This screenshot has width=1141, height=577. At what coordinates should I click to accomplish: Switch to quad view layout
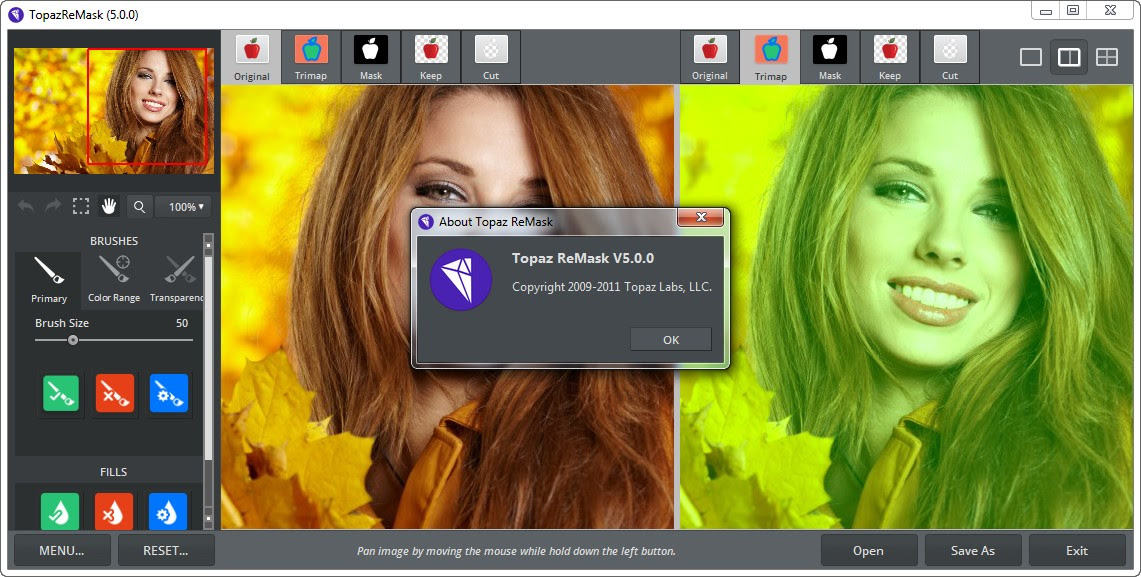tap(1107, 57)
